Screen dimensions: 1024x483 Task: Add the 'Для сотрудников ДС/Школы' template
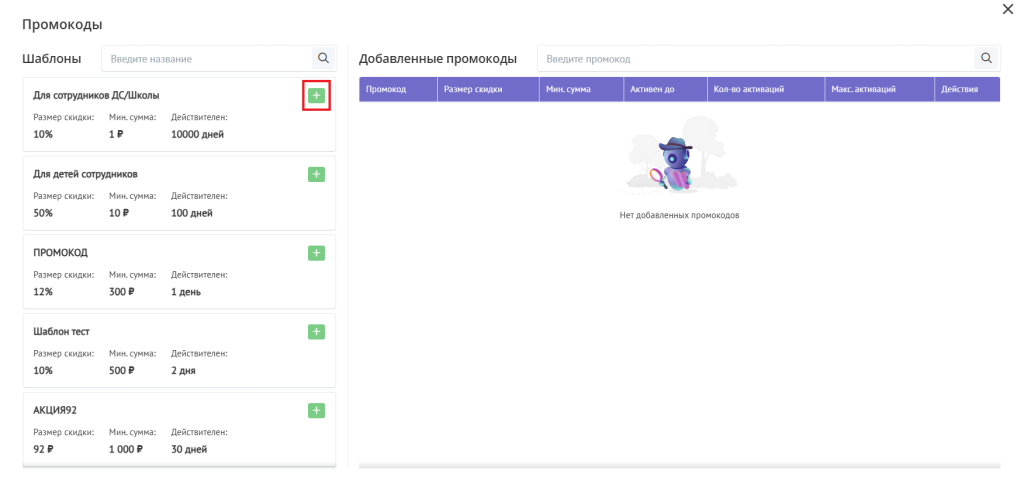(316, 95)
